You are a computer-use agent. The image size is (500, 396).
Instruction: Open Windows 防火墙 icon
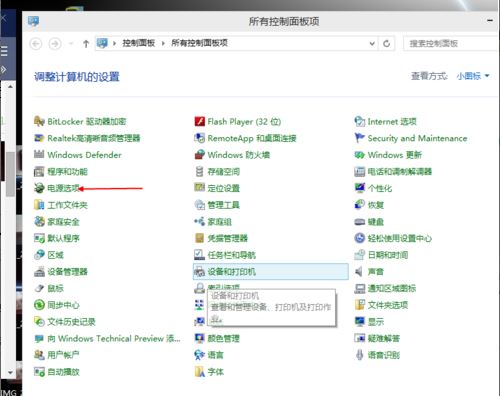click(199, 155)
